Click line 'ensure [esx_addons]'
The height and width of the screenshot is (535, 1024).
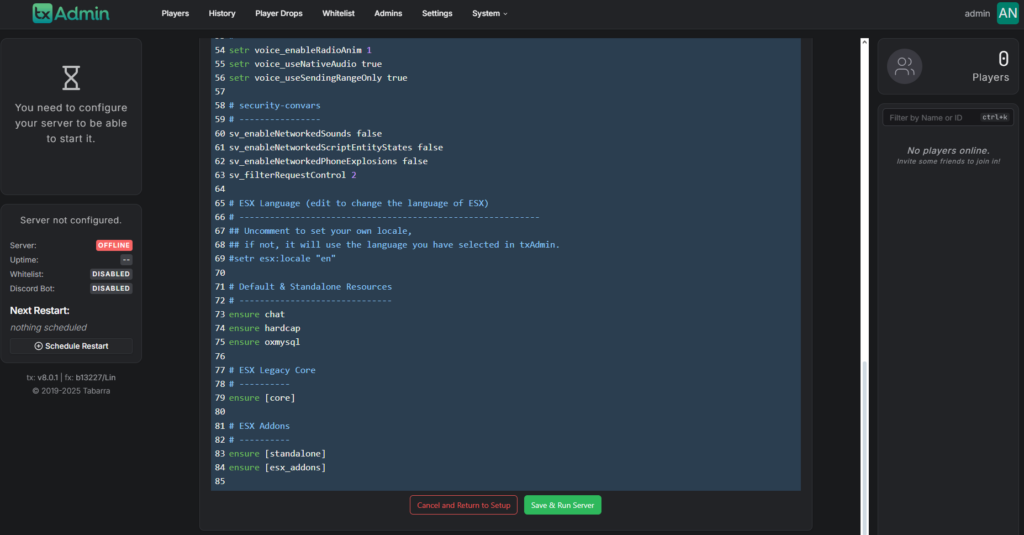pos(277,467)
